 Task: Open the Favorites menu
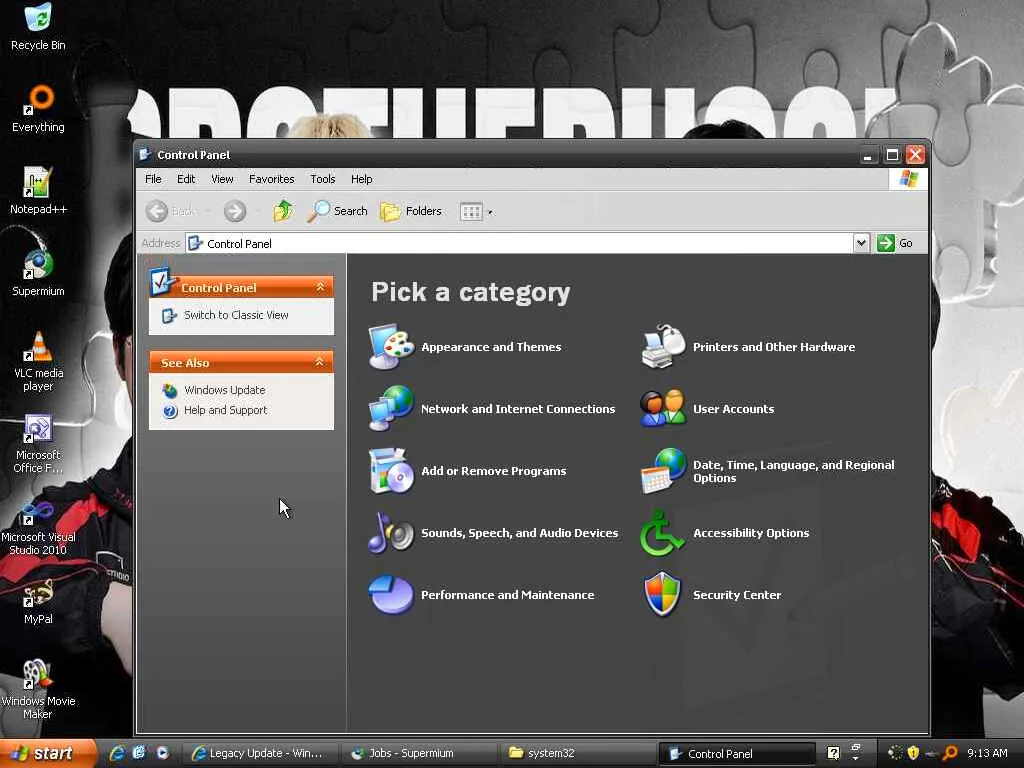pyautogui.click(x=272, y=179)
